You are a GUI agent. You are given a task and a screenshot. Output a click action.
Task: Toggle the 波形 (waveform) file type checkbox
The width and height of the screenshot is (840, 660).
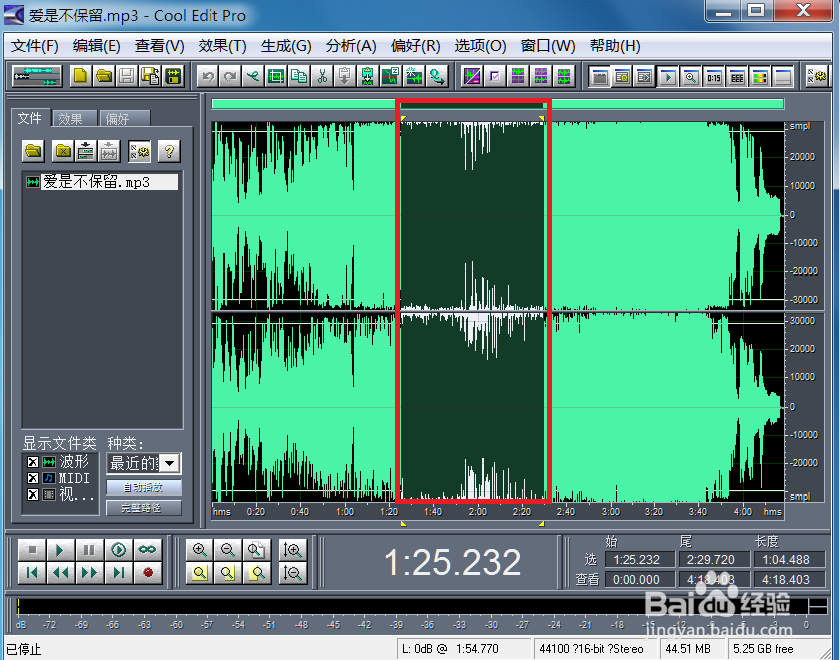[33, 462]
